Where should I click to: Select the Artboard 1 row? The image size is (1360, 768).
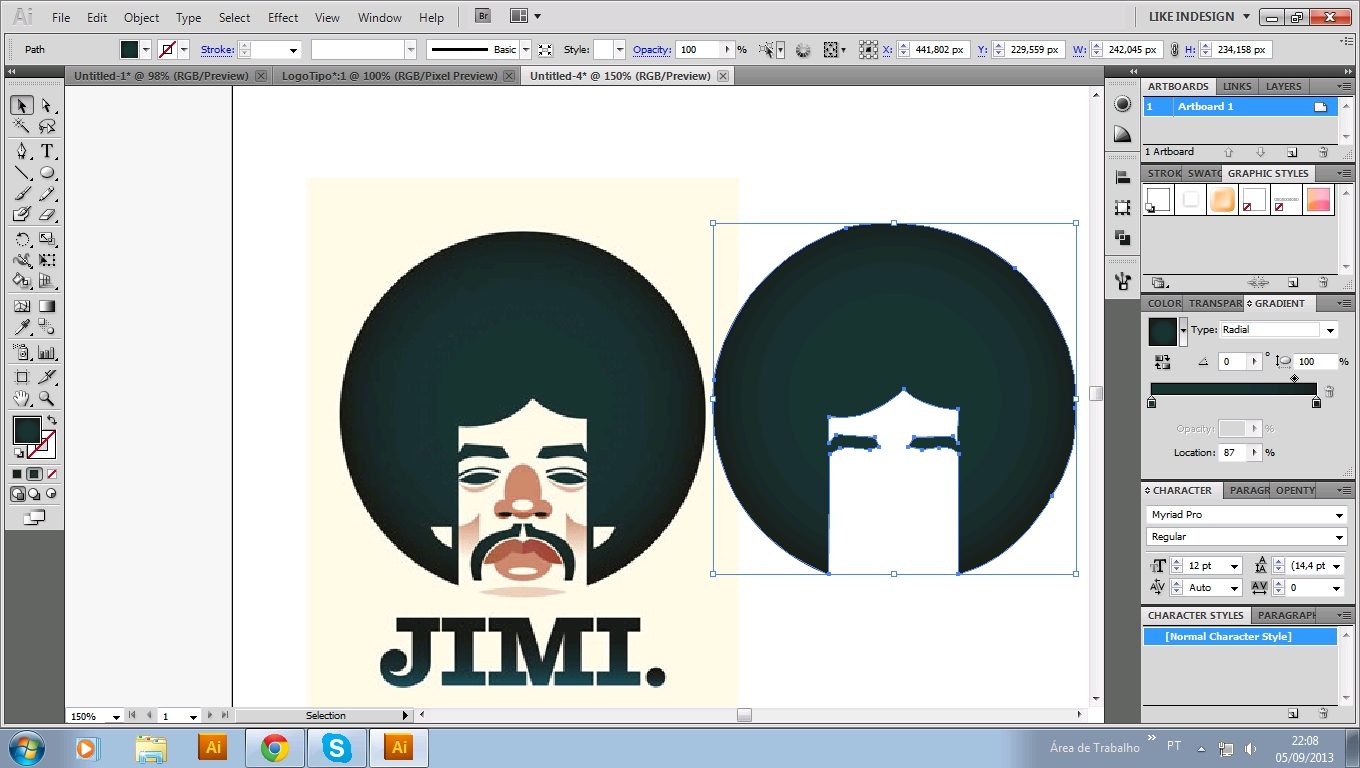pos(1240,107)
